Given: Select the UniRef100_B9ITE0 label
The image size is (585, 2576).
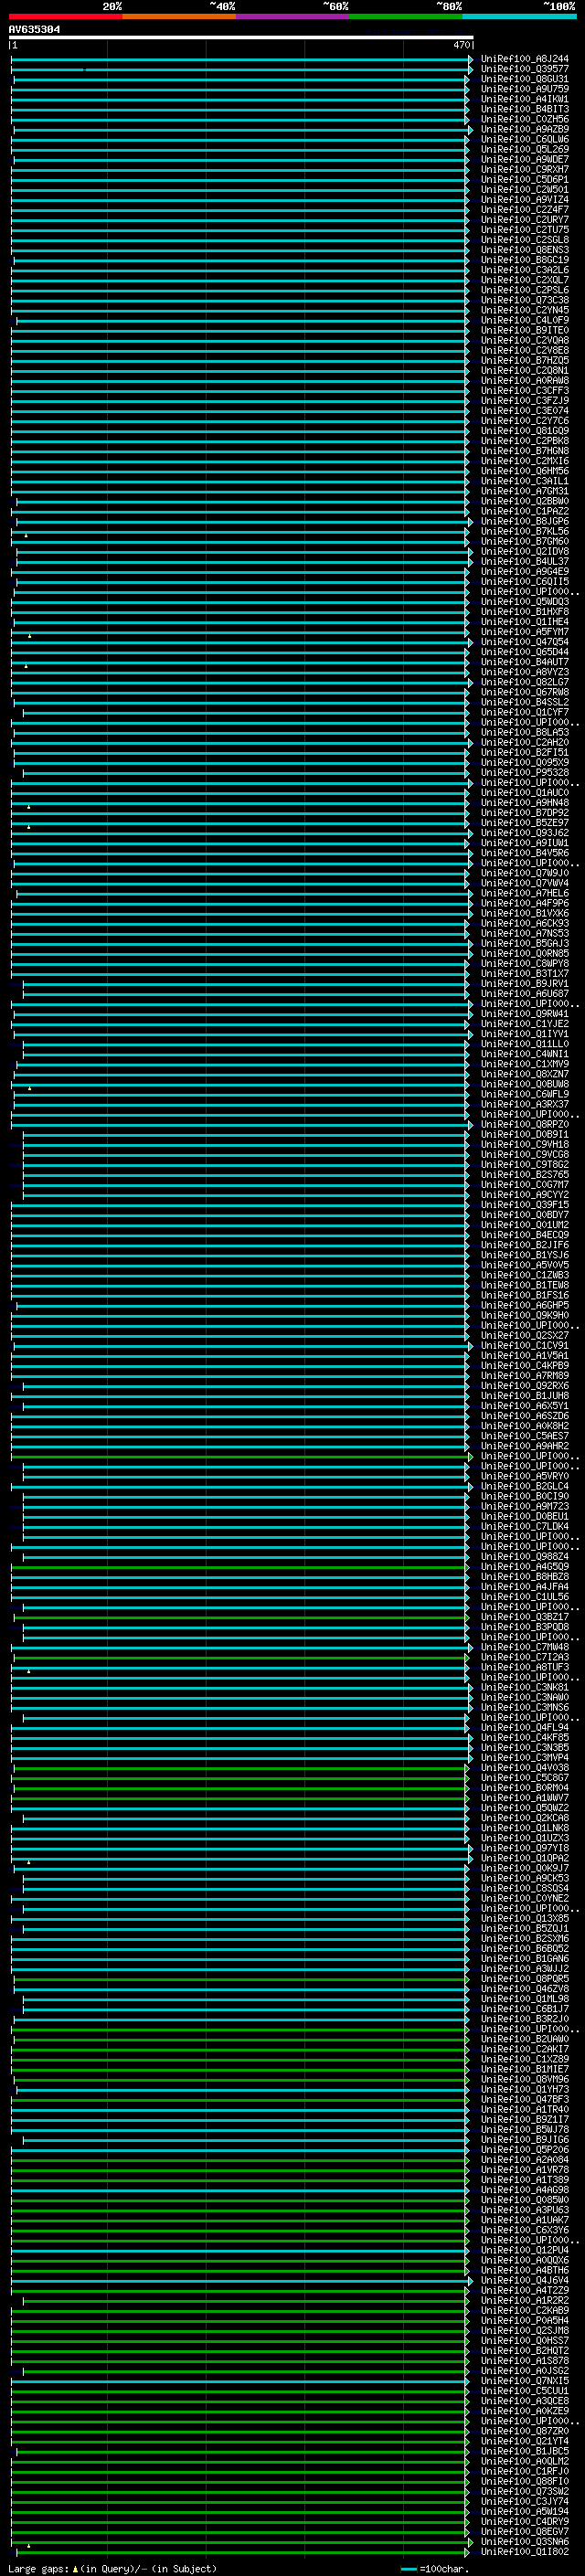Looking at the screenshot, I should [x=524, y=330].
